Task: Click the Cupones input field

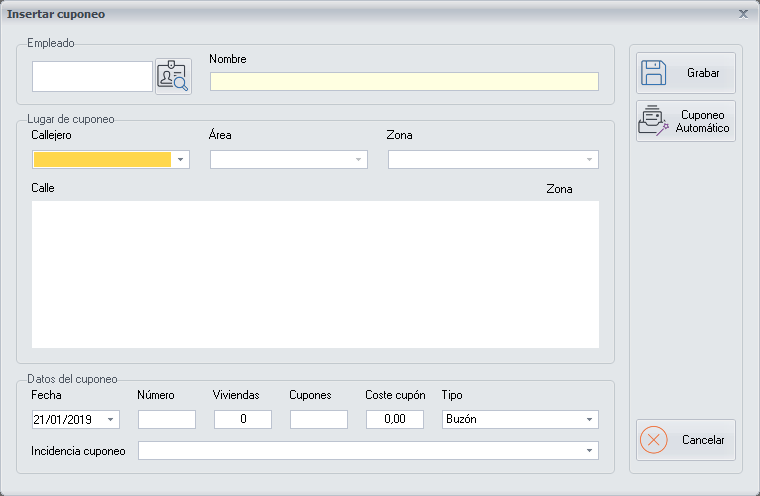Action: [318, 420]
